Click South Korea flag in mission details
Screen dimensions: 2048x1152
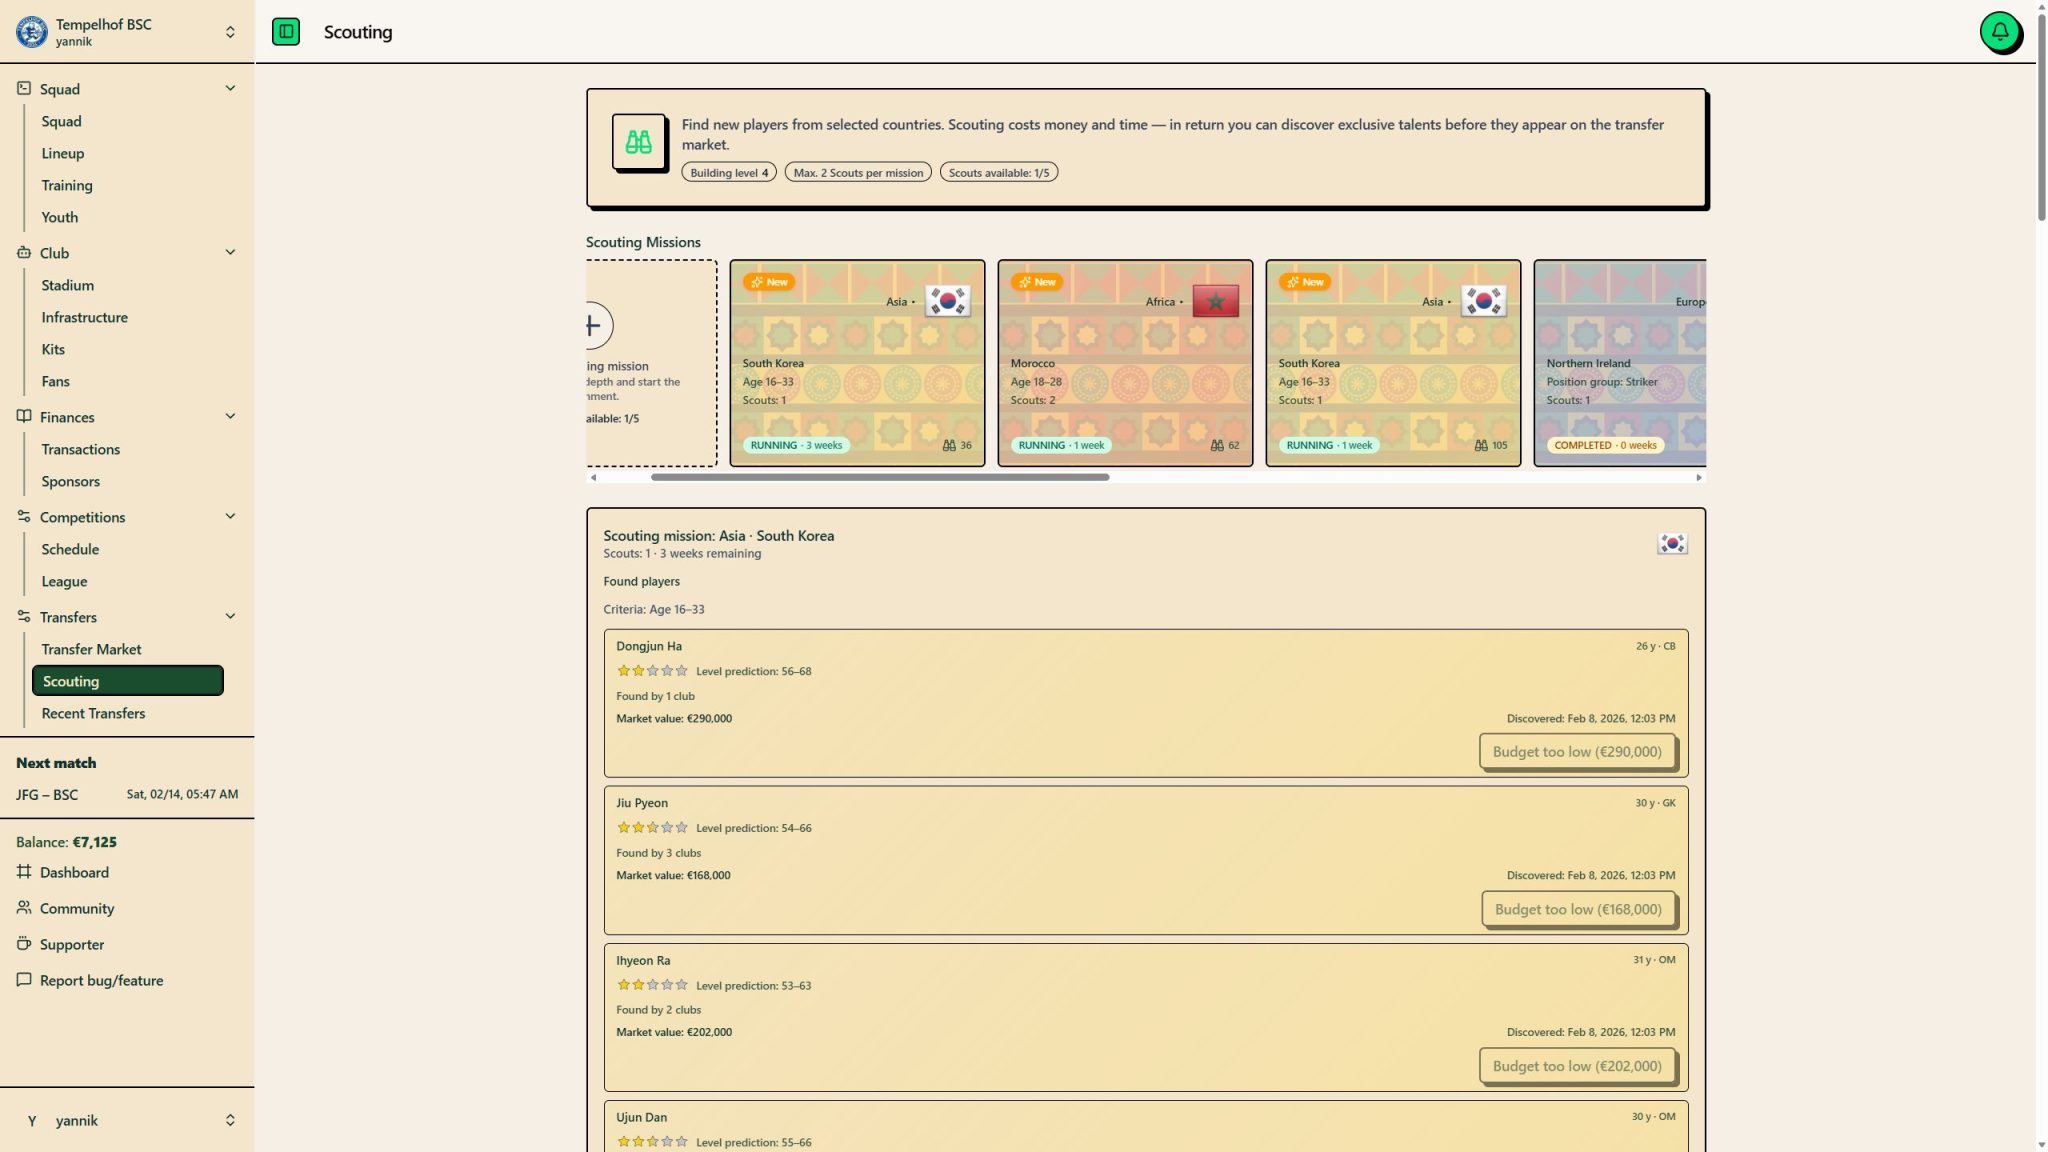pyautogui.click(x=1672, y=543)
